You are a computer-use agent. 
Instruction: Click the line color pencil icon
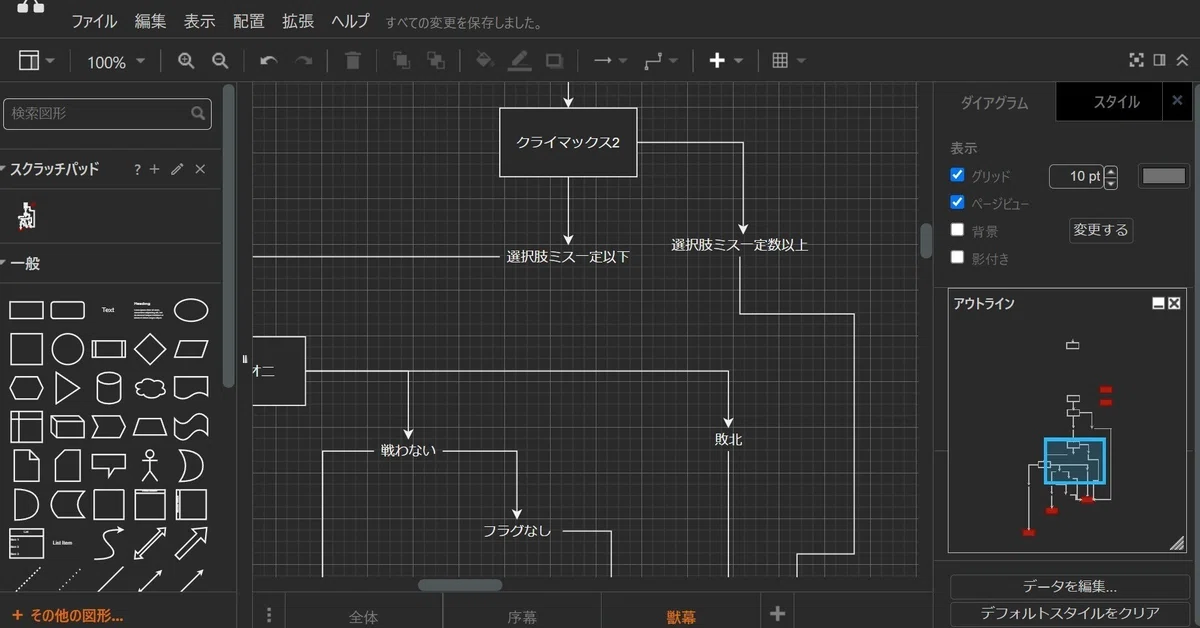519,61
